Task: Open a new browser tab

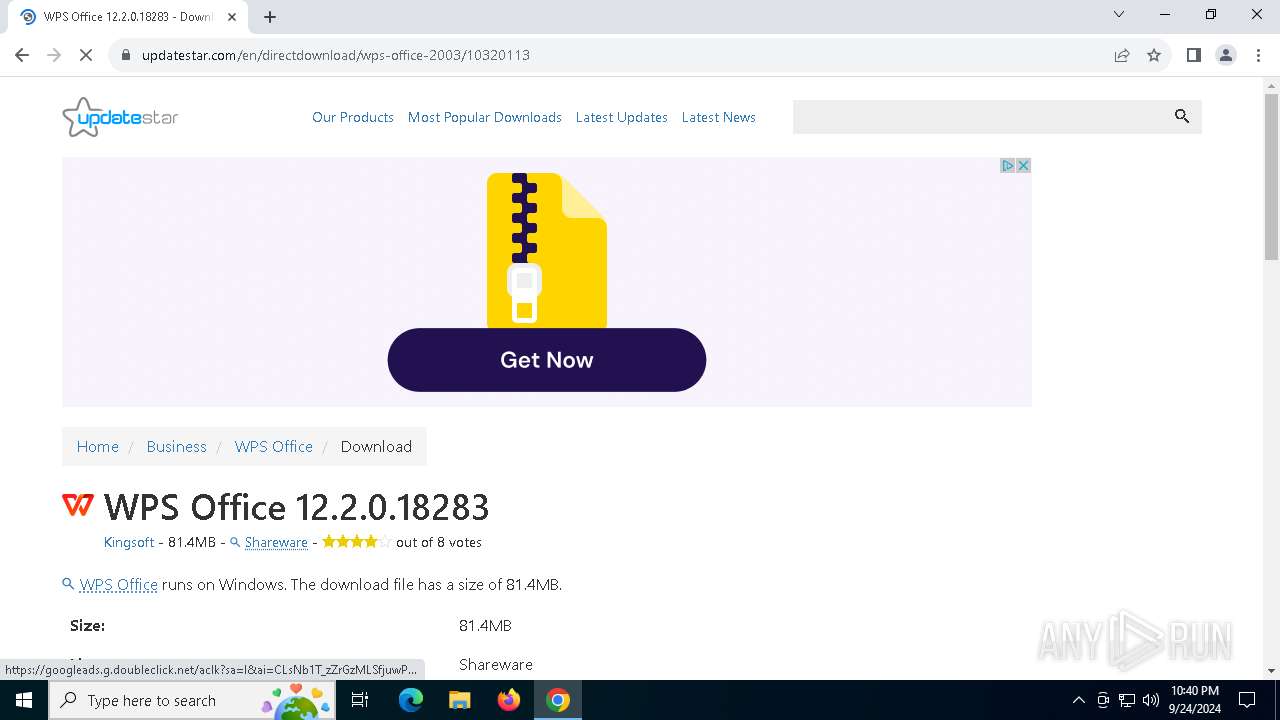Action: coord(270,17)
